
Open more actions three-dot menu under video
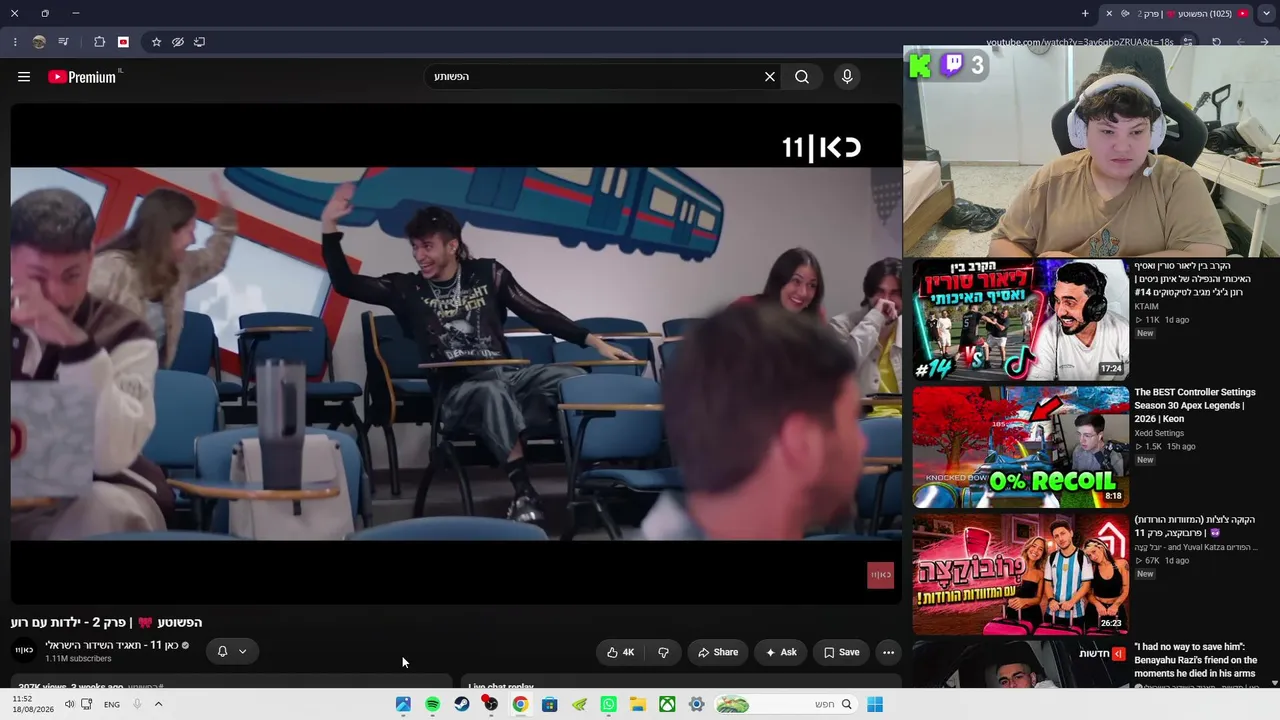tap(888, 652)
